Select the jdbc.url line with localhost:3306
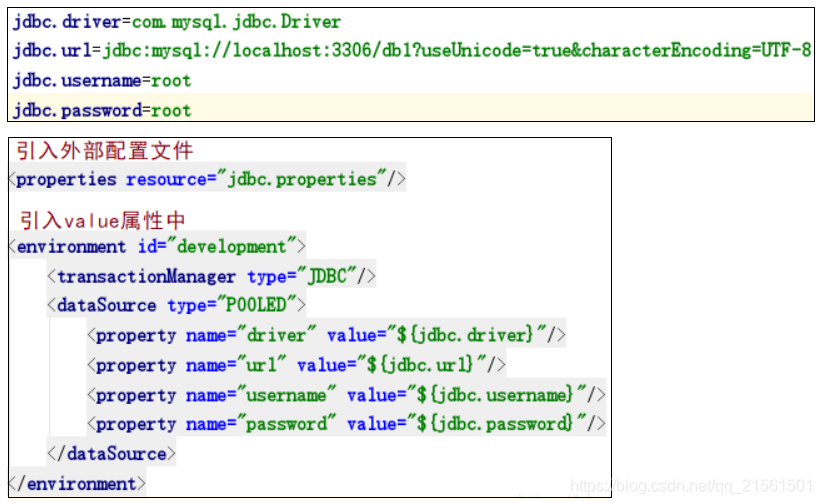 click(412, 51)
